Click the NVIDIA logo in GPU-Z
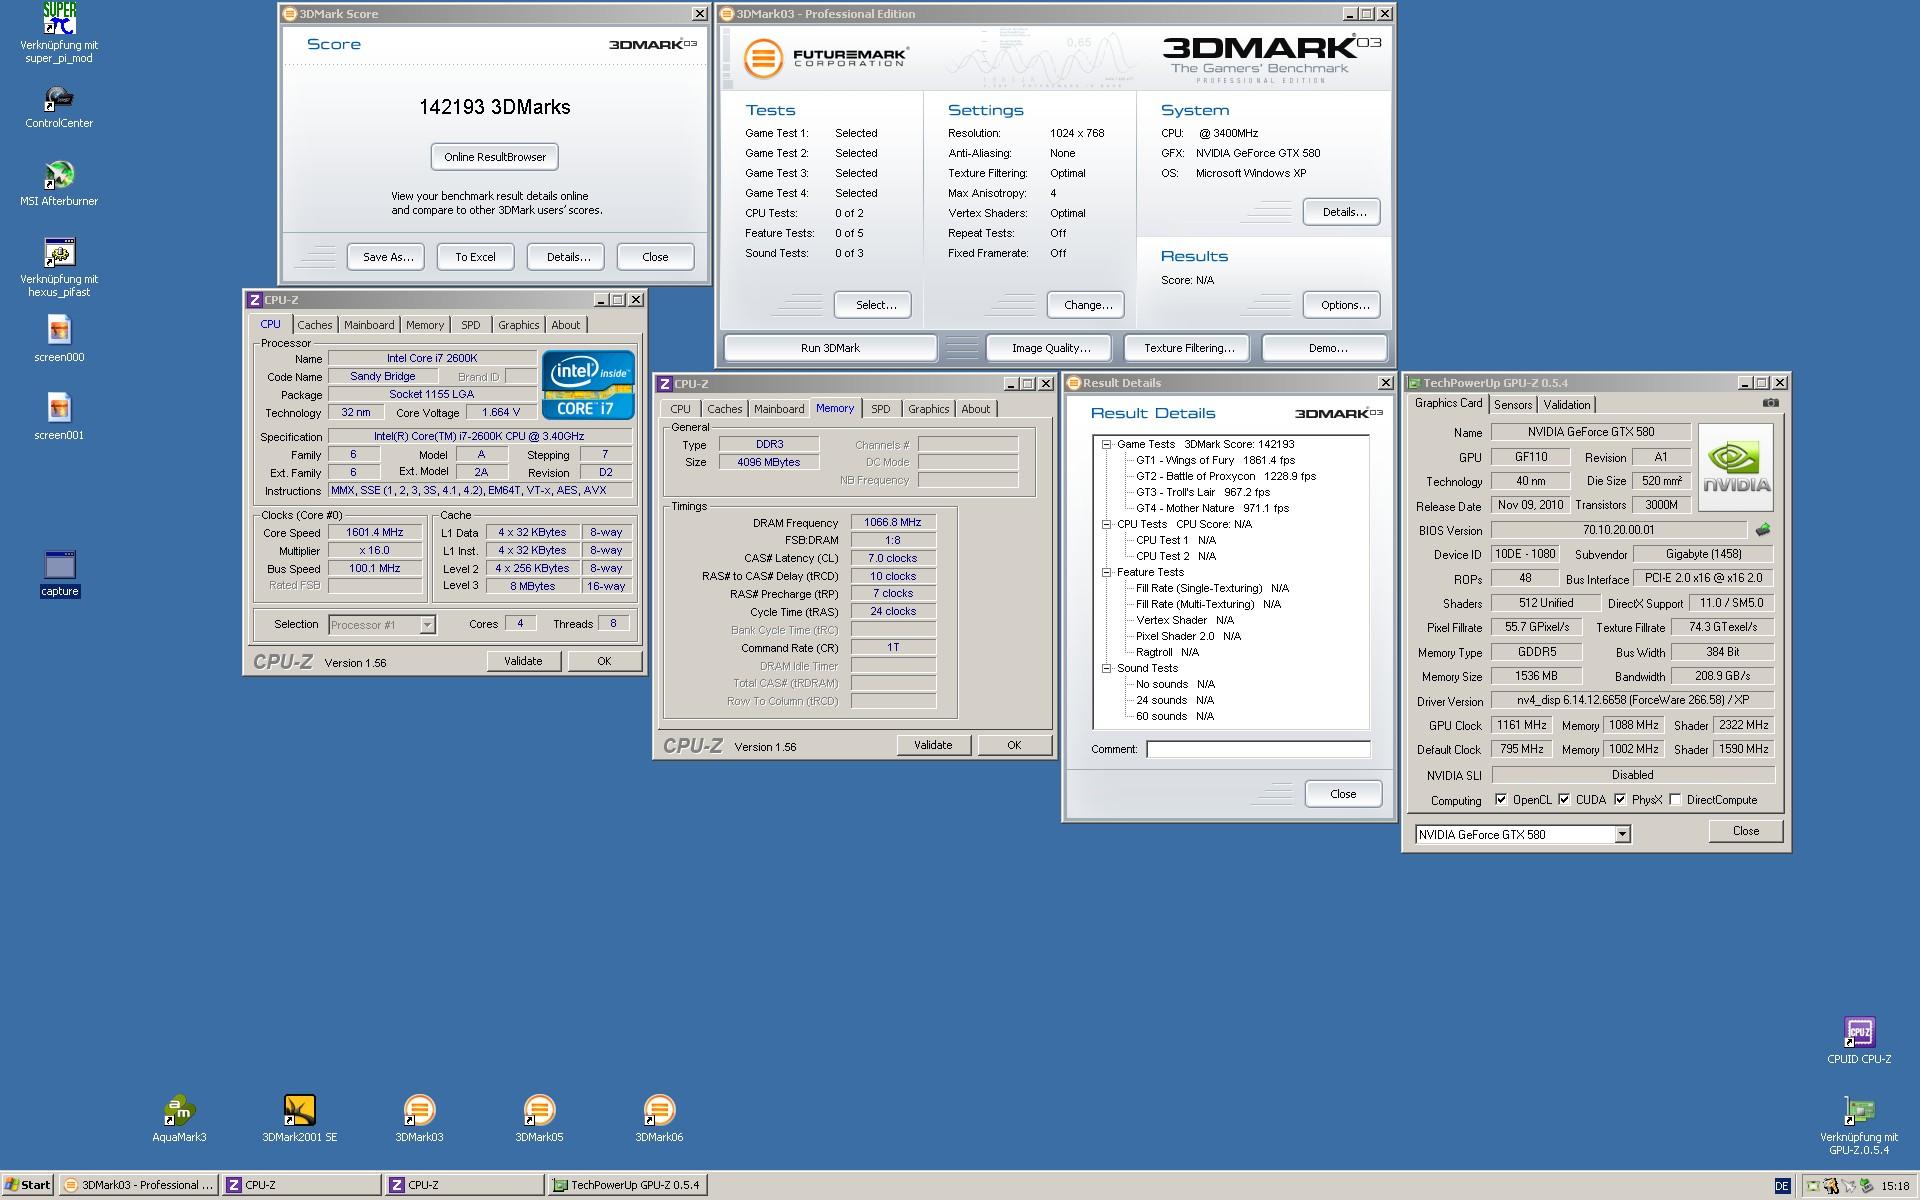This screenshot has width=1920, height=1200. click(1736, 467)
